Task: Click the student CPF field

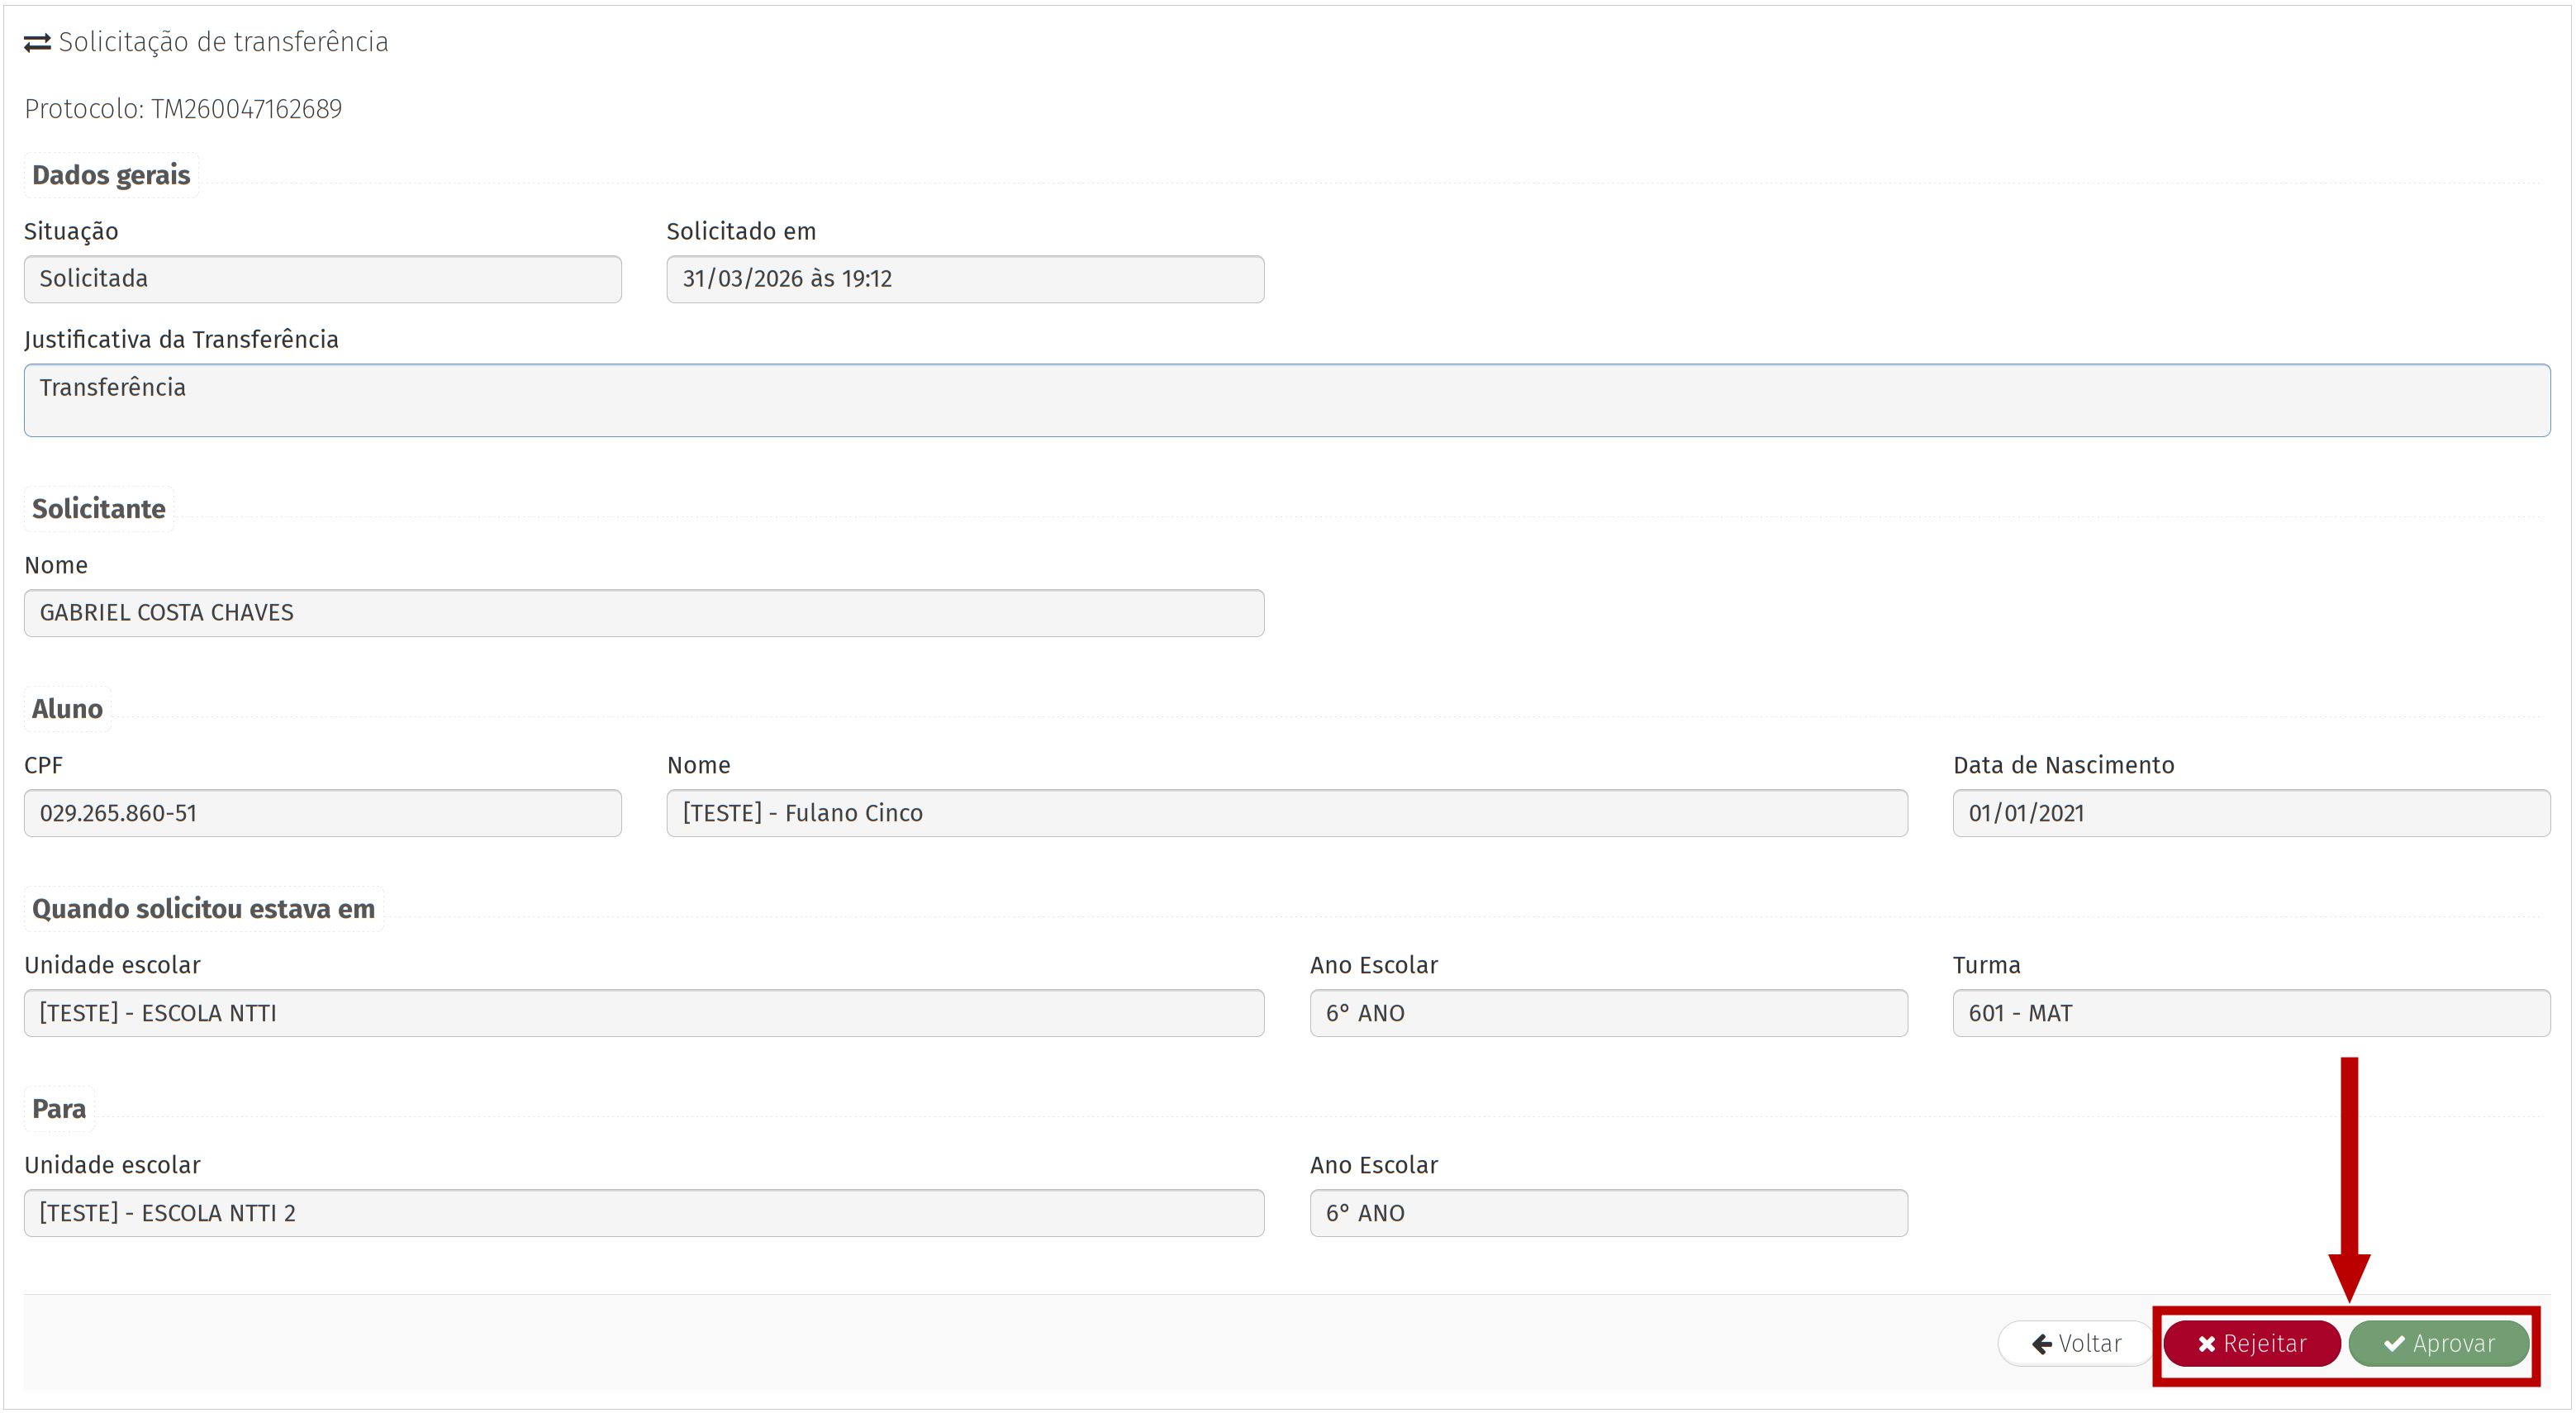Action: tap(322, 813)
